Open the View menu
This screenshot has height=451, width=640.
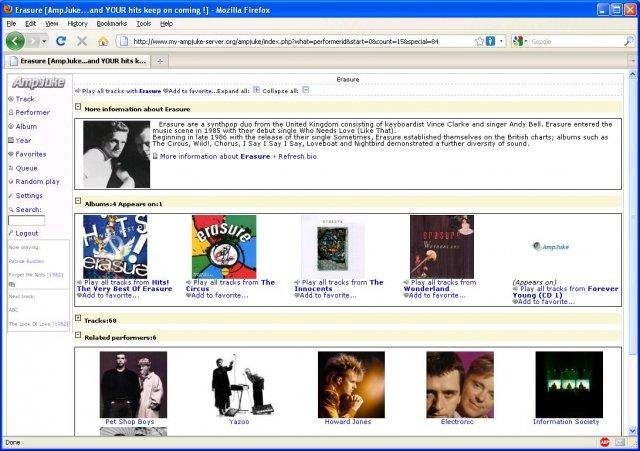pos(51,24)
